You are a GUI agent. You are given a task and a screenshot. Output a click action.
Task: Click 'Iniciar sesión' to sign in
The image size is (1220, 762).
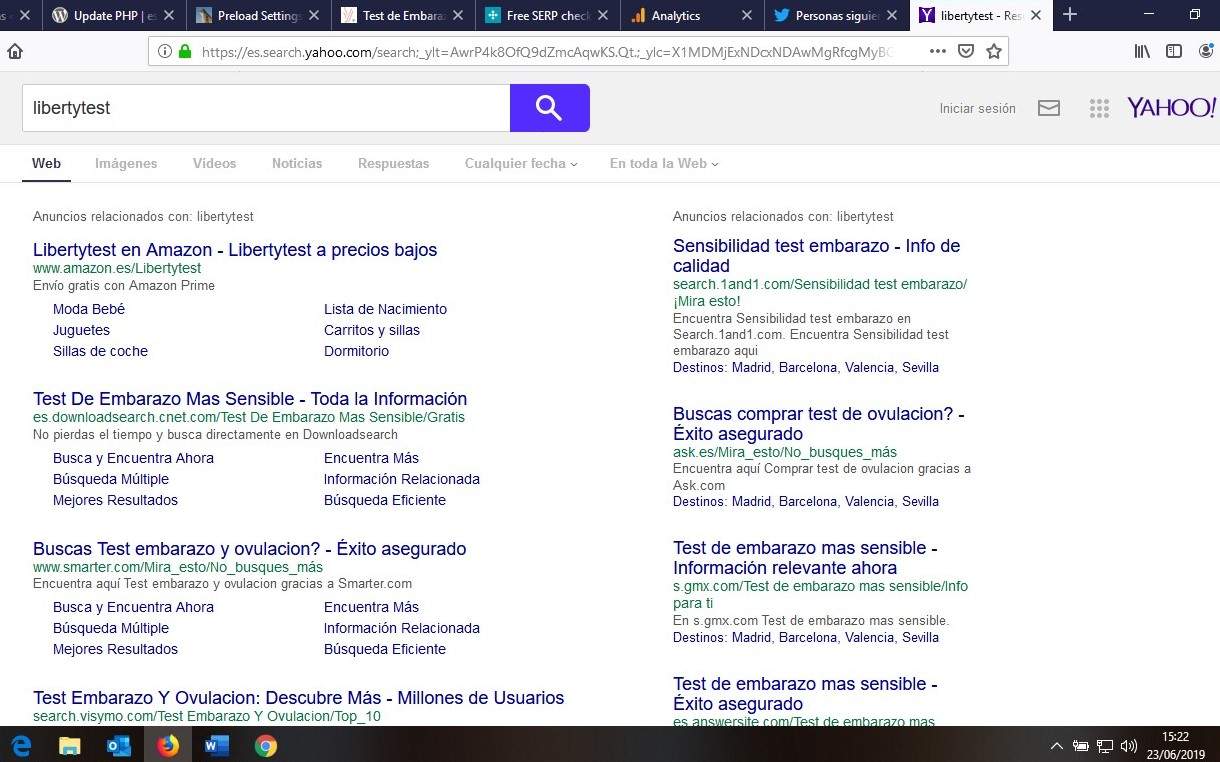click(977, 108)
